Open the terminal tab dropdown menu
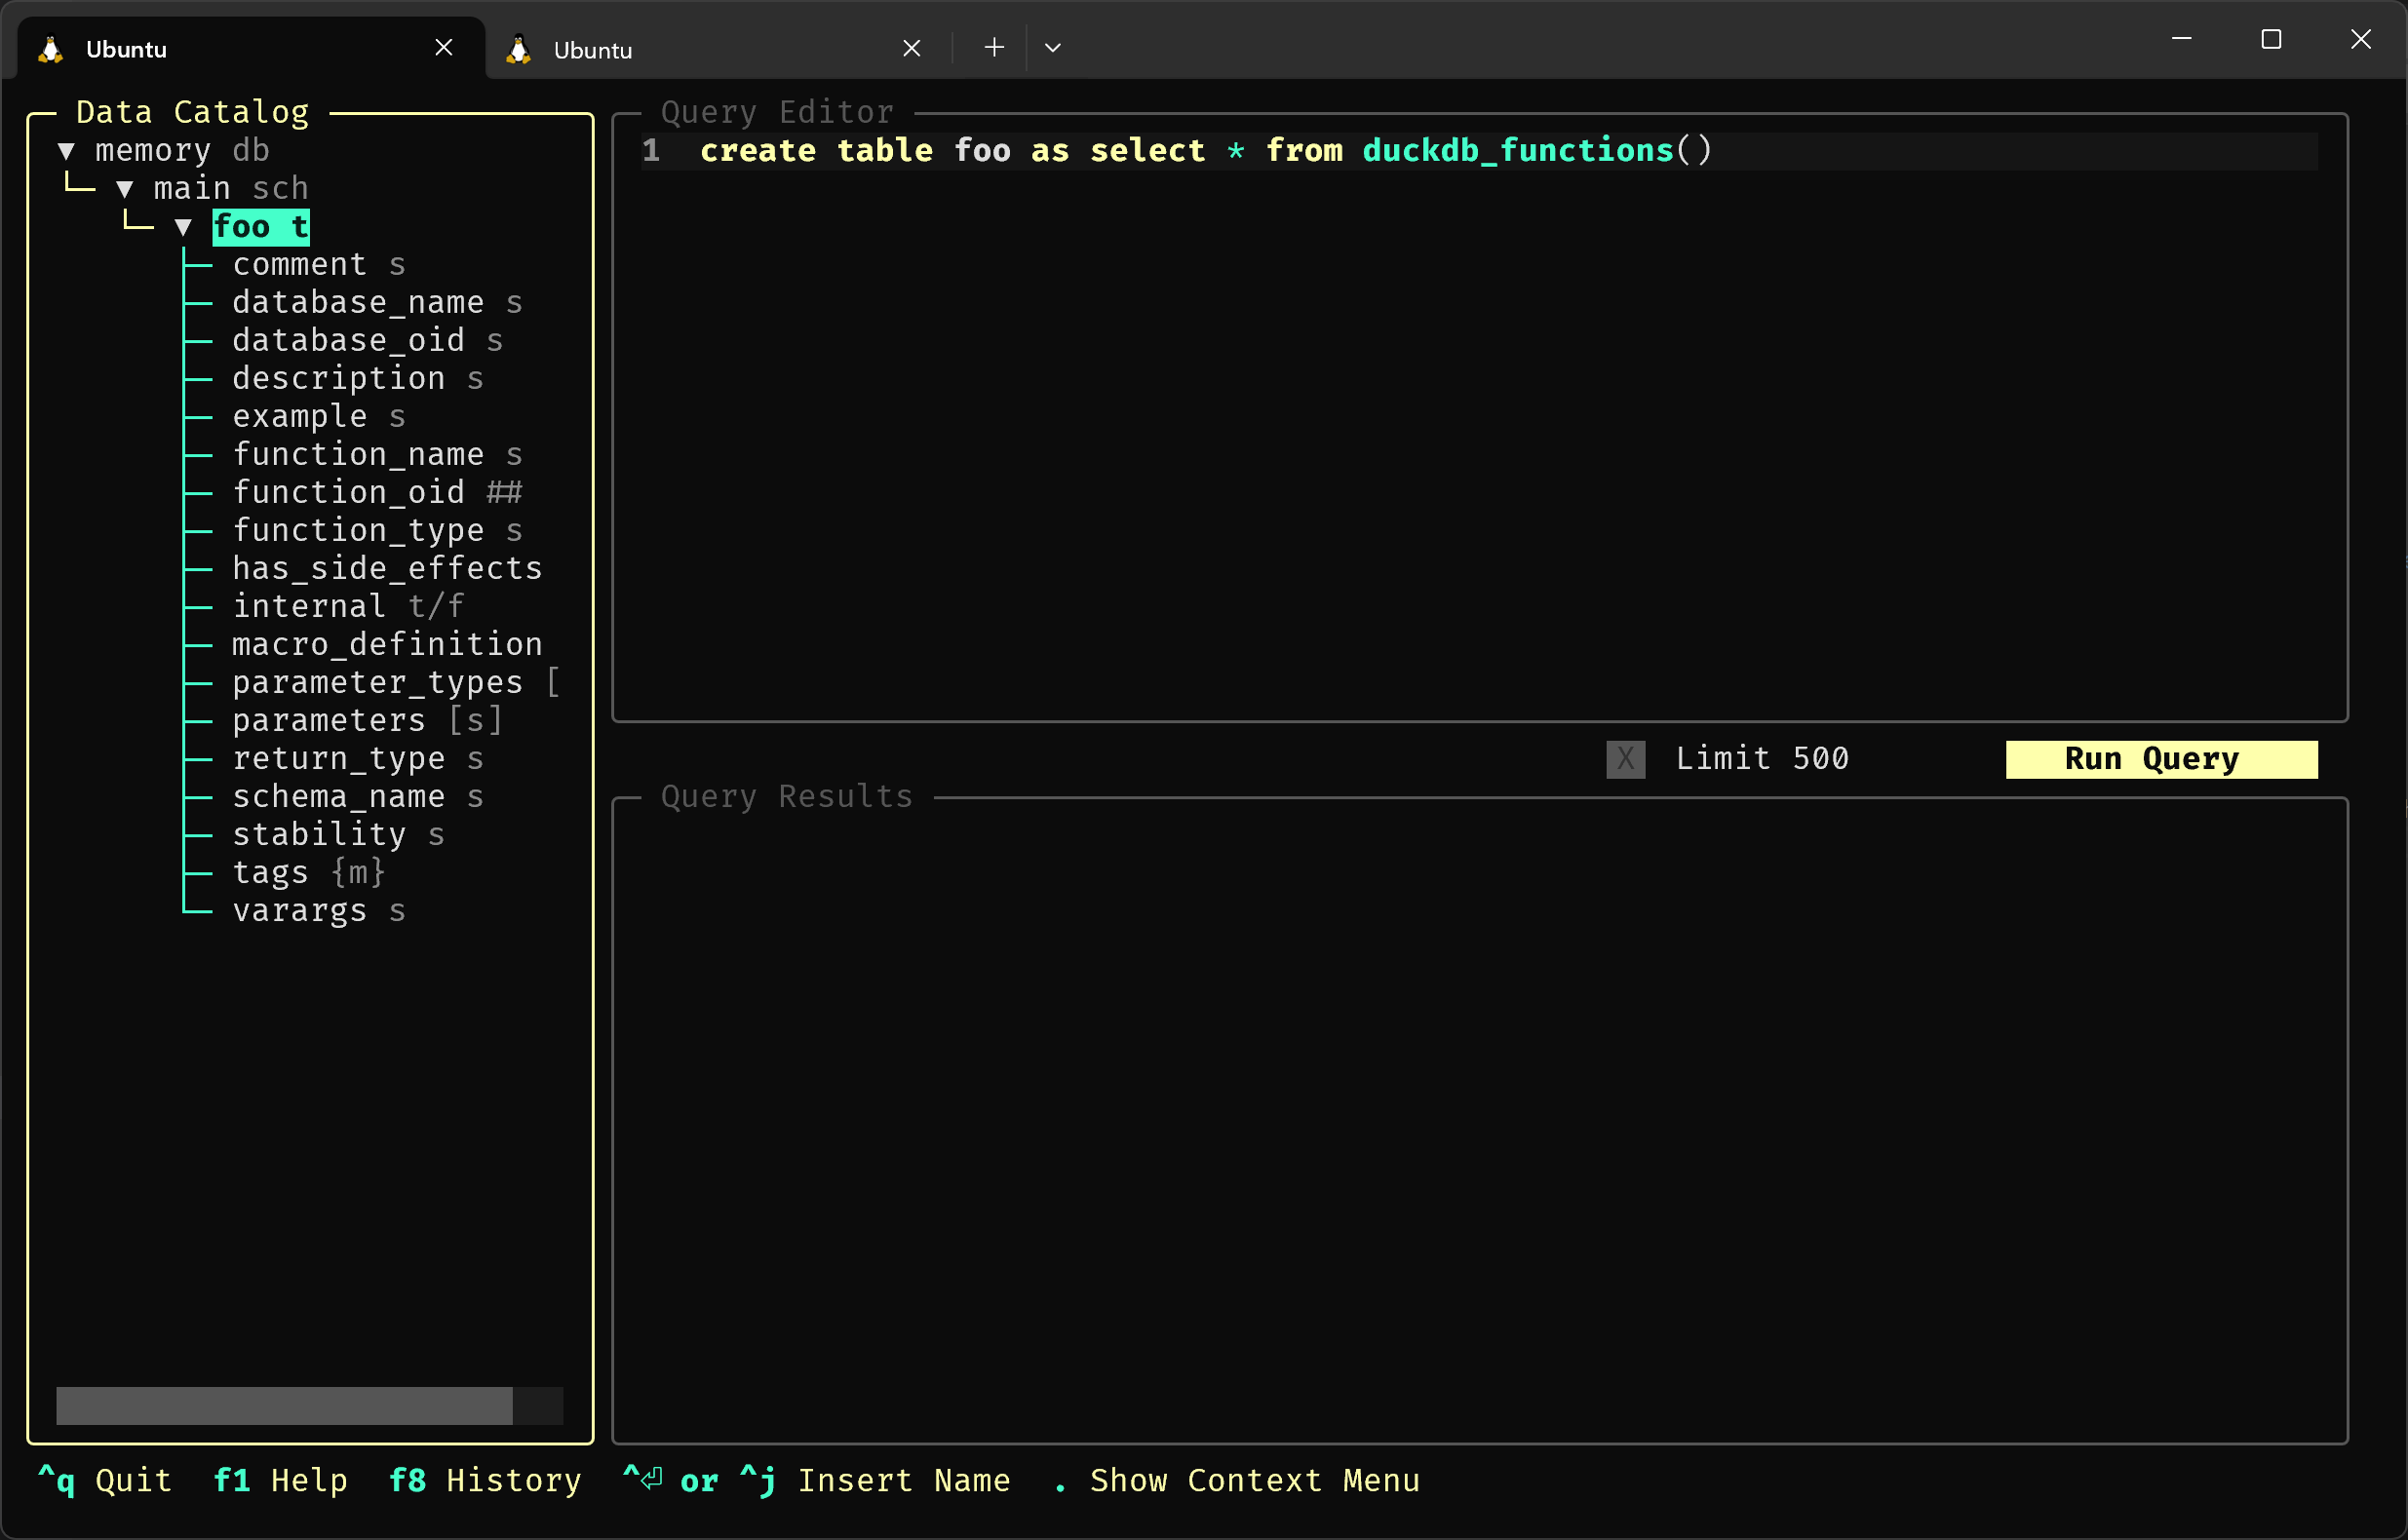This screenshot has height=1540, width=2408. click(1052, 46)
